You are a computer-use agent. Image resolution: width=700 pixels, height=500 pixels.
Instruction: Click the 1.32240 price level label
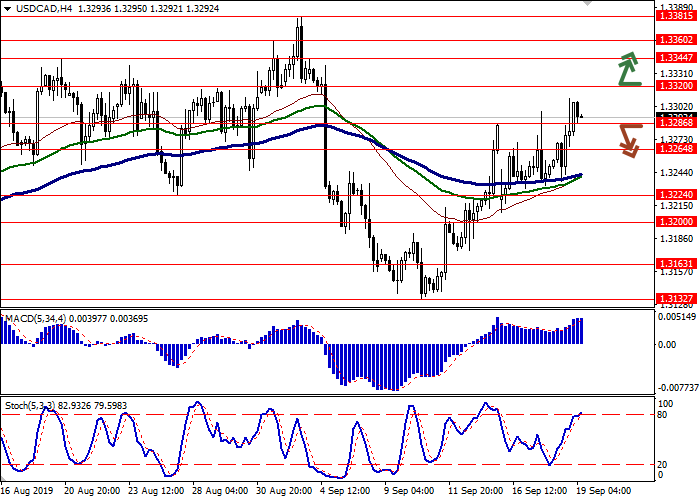671,196
